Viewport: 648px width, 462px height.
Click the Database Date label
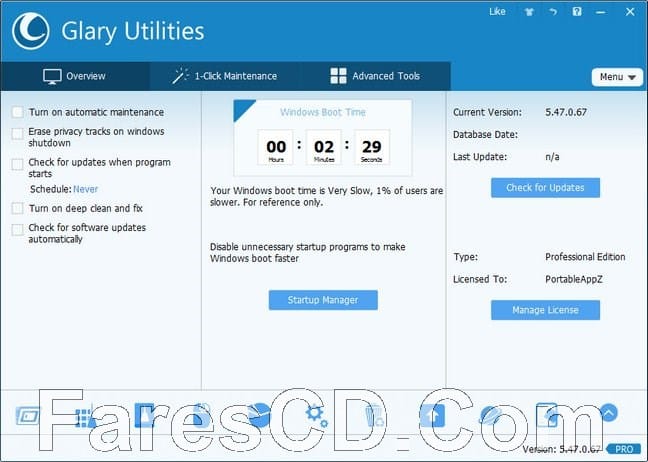click(x=485, y=135)
